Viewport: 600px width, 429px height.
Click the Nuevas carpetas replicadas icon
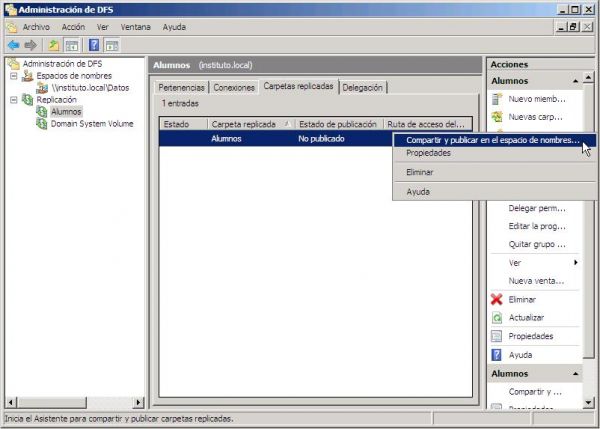point(496,117)
